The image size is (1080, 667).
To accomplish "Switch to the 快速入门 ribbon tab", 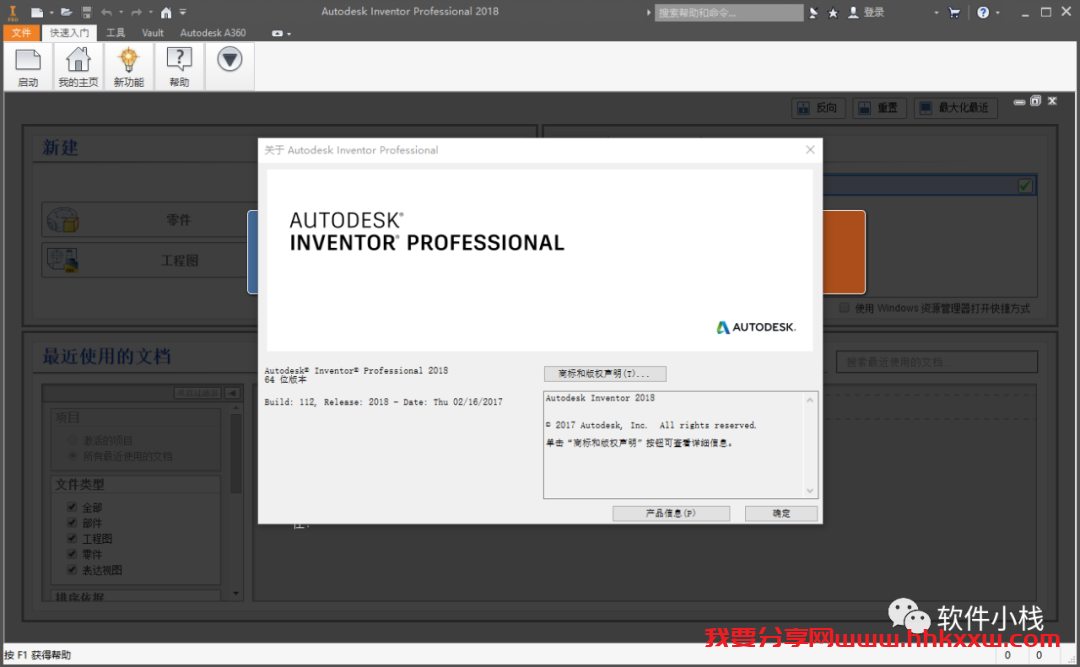I will click(69, 32).
